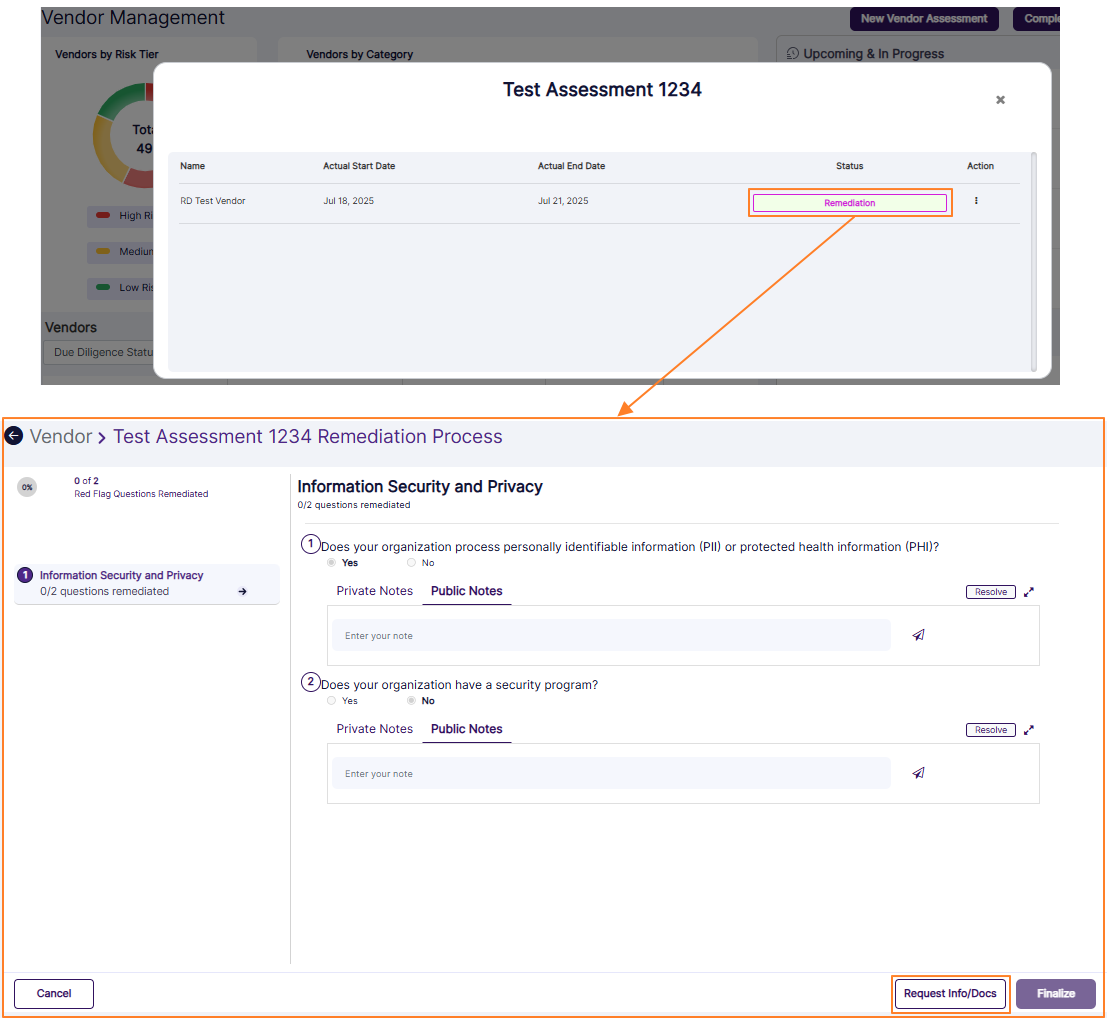Viewport: 1107px width, 1018px height.
Task: Open the action menu for RD Test Vendor
Action: point(977,201)
